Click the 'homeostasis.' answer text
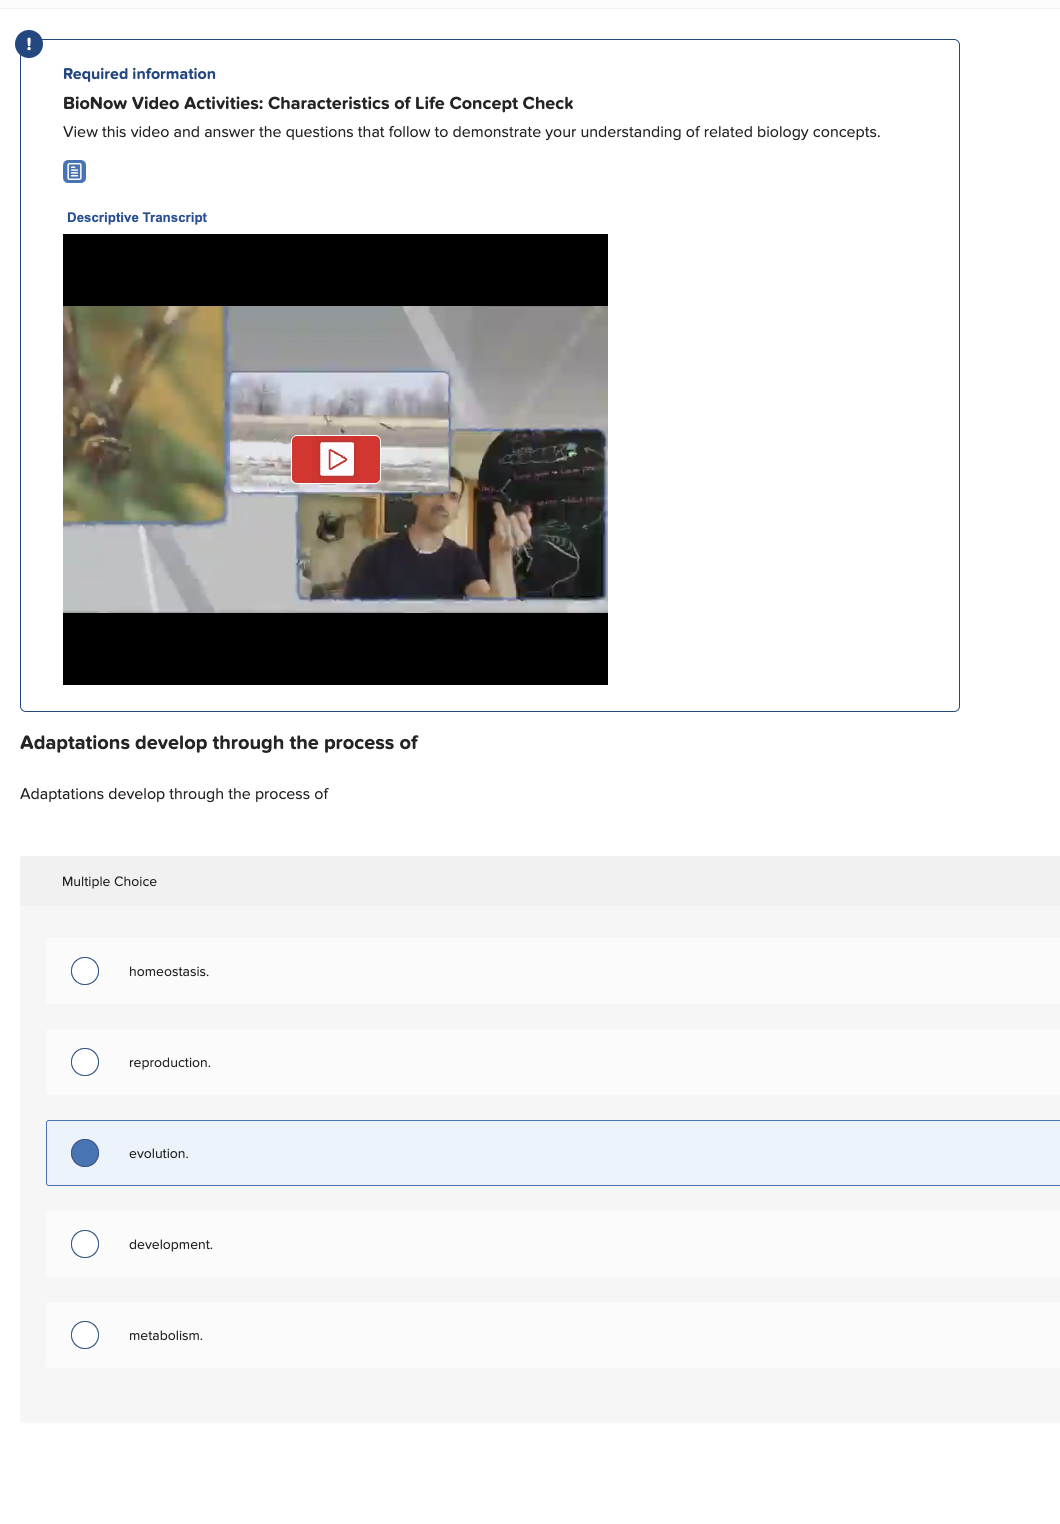Screen dimensions: 1060x1524 click(169, 972)
